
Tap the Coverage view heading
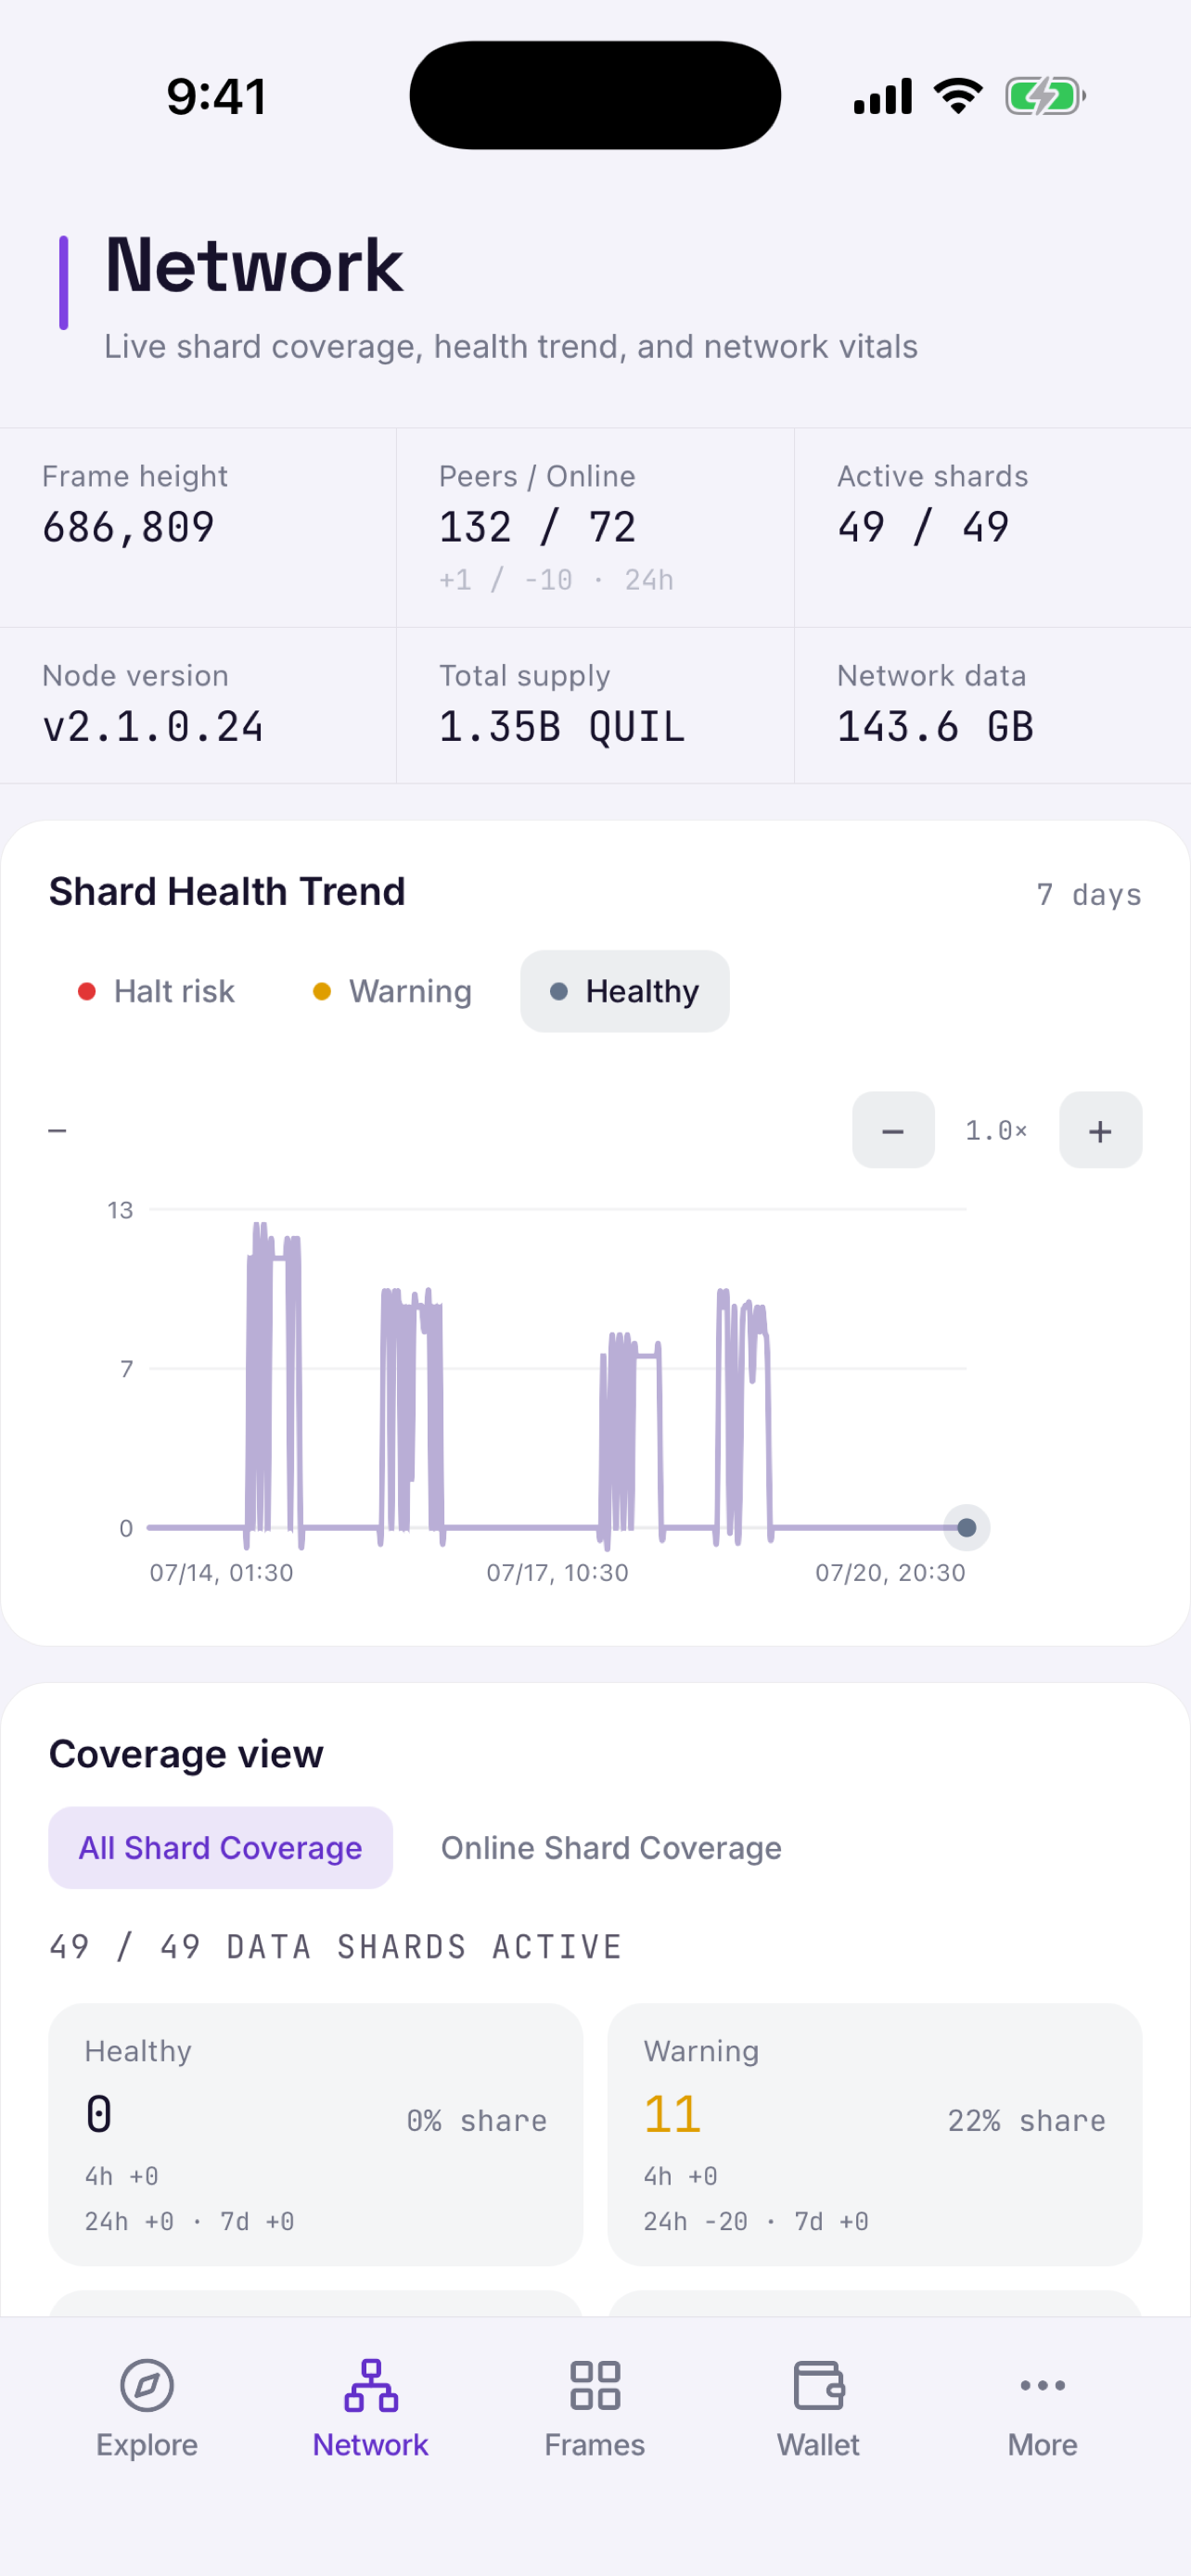click(x=186, y=1754)
